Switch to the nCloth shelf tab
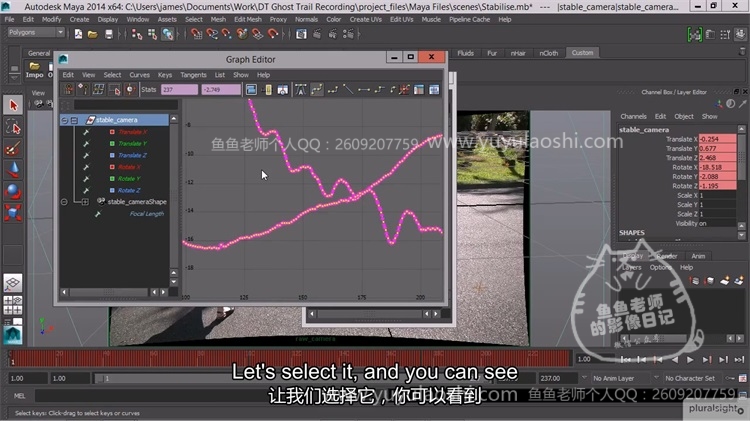This screenshot has width=750, height=421. (549, 53)
